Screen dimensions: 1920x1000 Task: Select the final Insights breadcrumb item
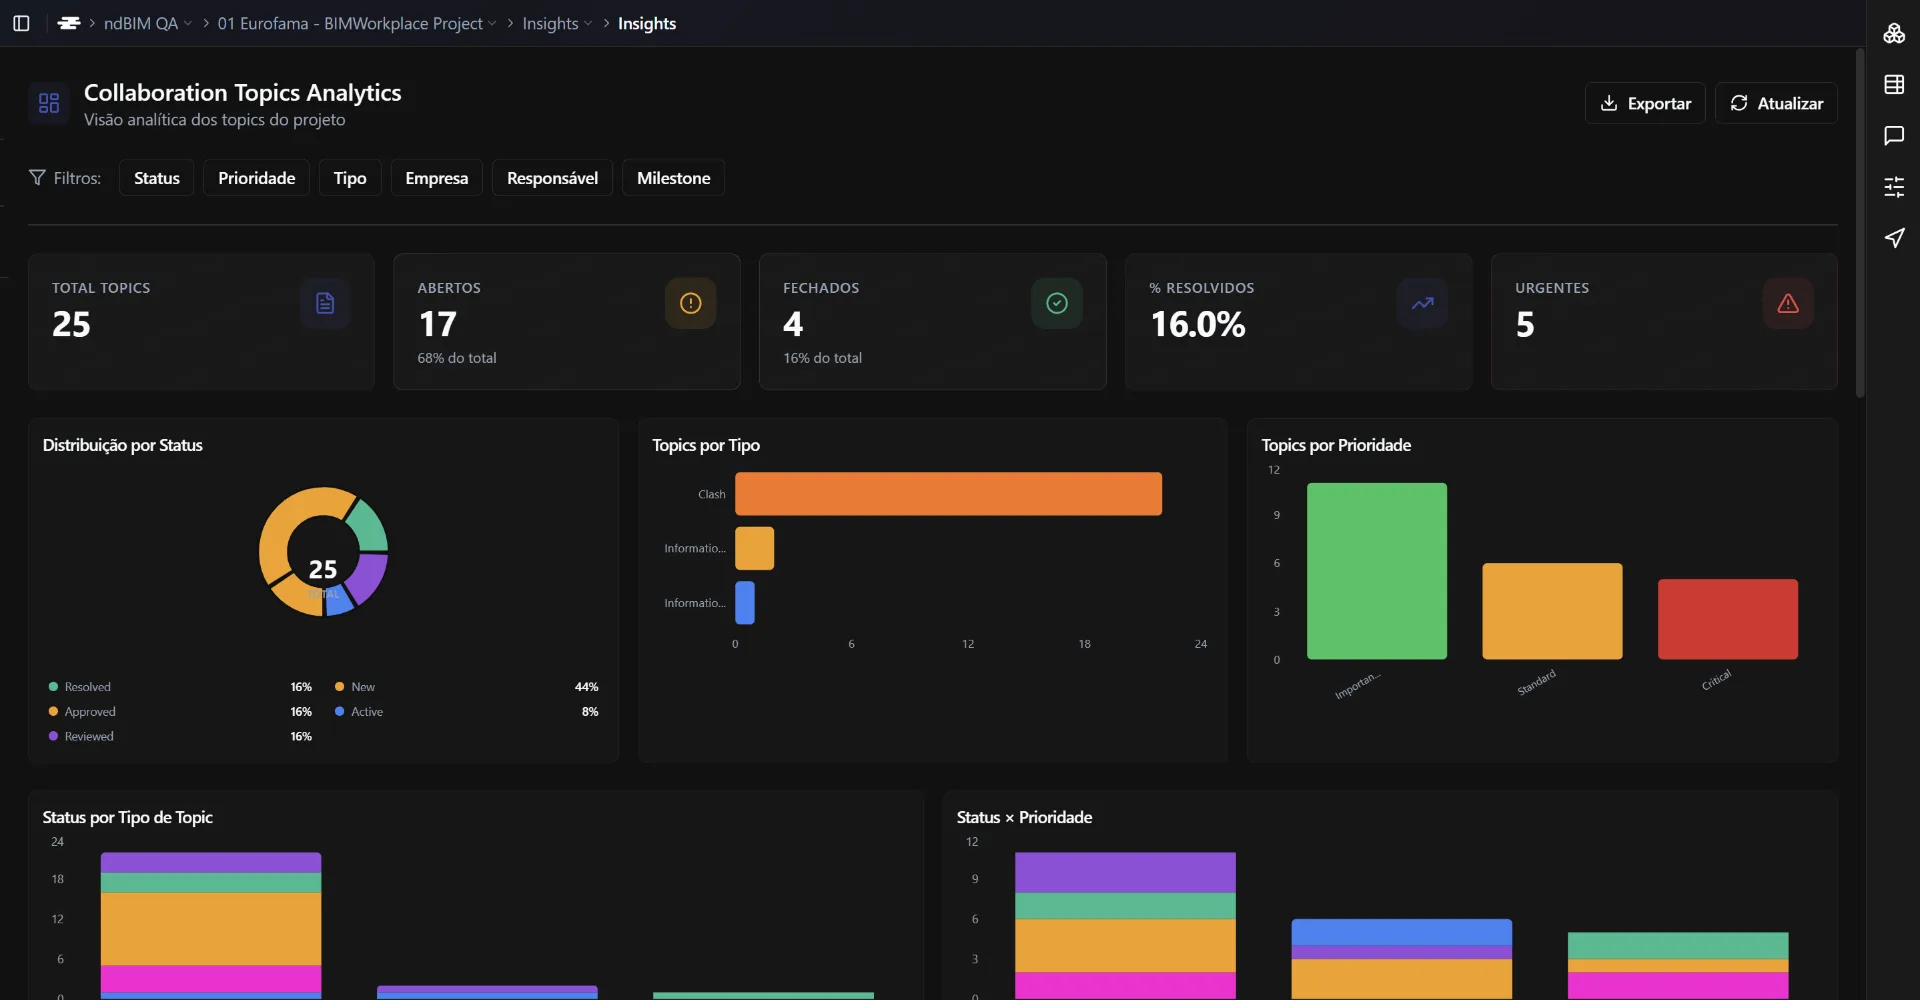pyautogui.click(x=647, y=23)
